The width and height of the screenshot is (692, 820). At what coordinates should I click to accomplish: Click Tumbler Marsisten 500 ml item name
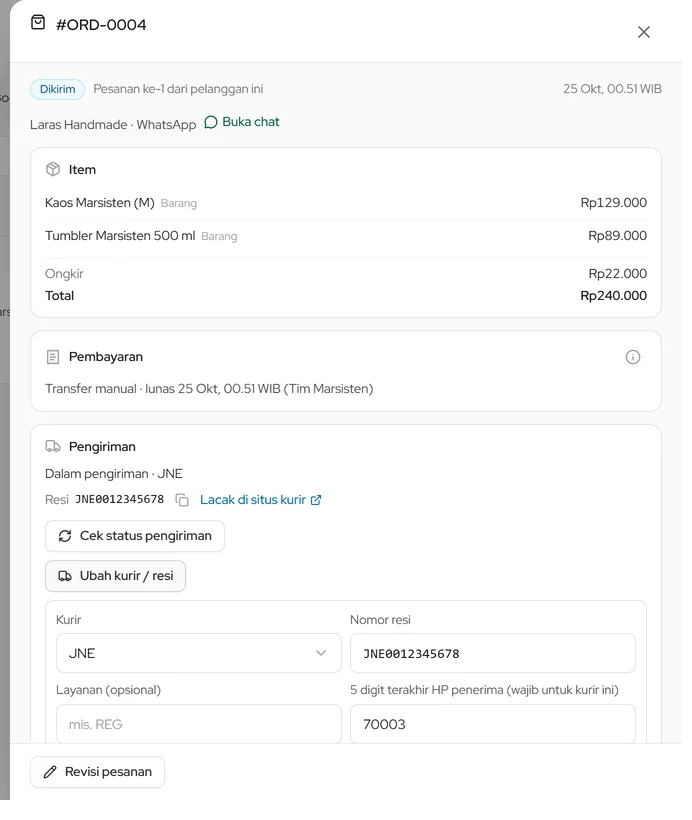pos(120,236)
